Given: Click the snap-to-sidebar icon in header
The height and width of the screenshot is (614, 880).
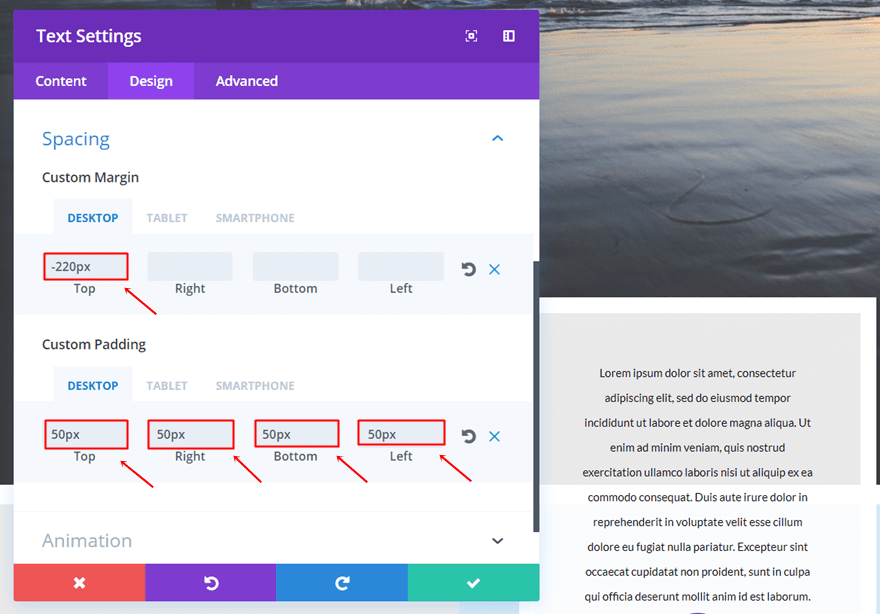Looking at the screenshot, I should pos(509,36).
